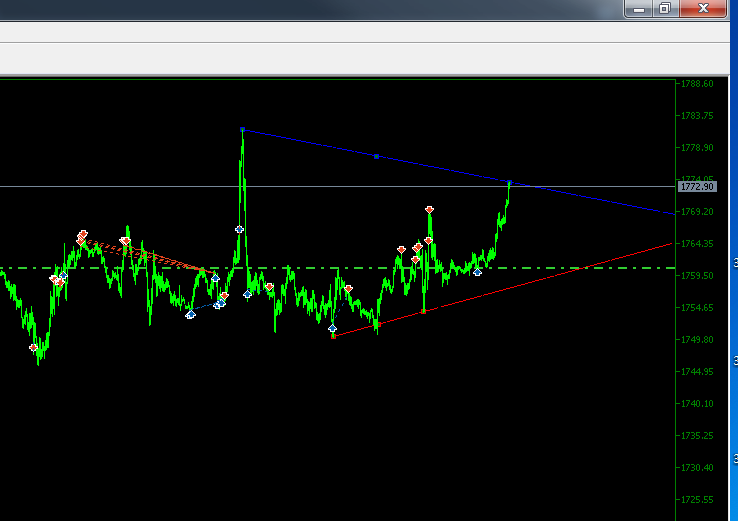
Task: Click the red sell arrow at the far-left chart low
Action: [33, 348]
